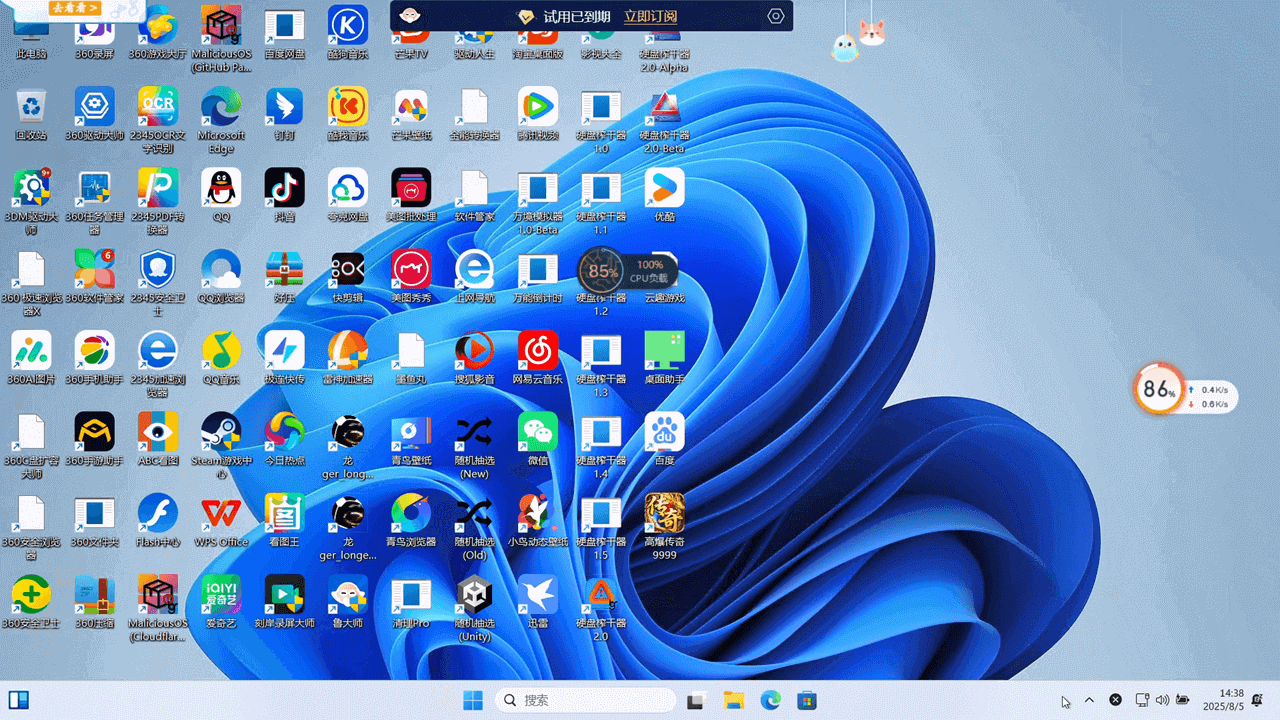The width and height of the screenshot is (1280, 720).
Task: Expand the hidden system tray icons chevron
Action: coord(1089,700)
